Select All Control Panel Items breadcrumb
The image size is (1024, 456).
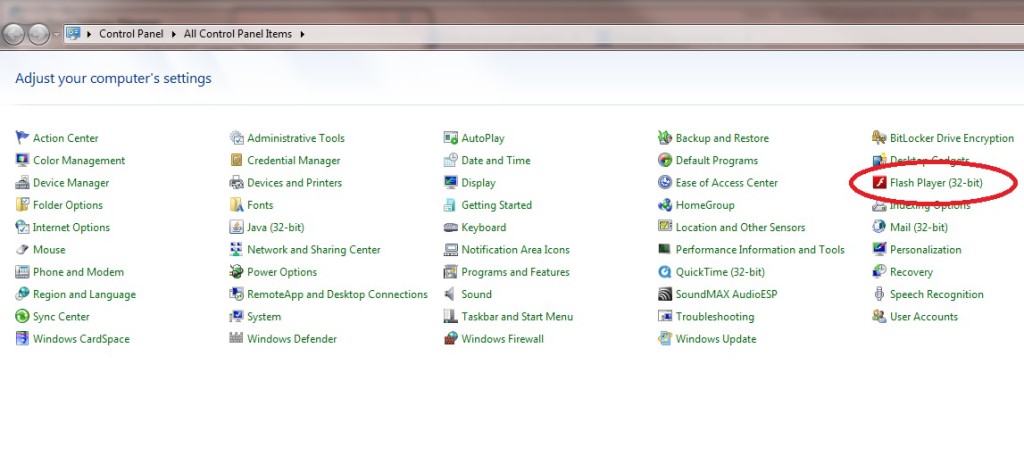pyautogui.click(x=238, y=34)
